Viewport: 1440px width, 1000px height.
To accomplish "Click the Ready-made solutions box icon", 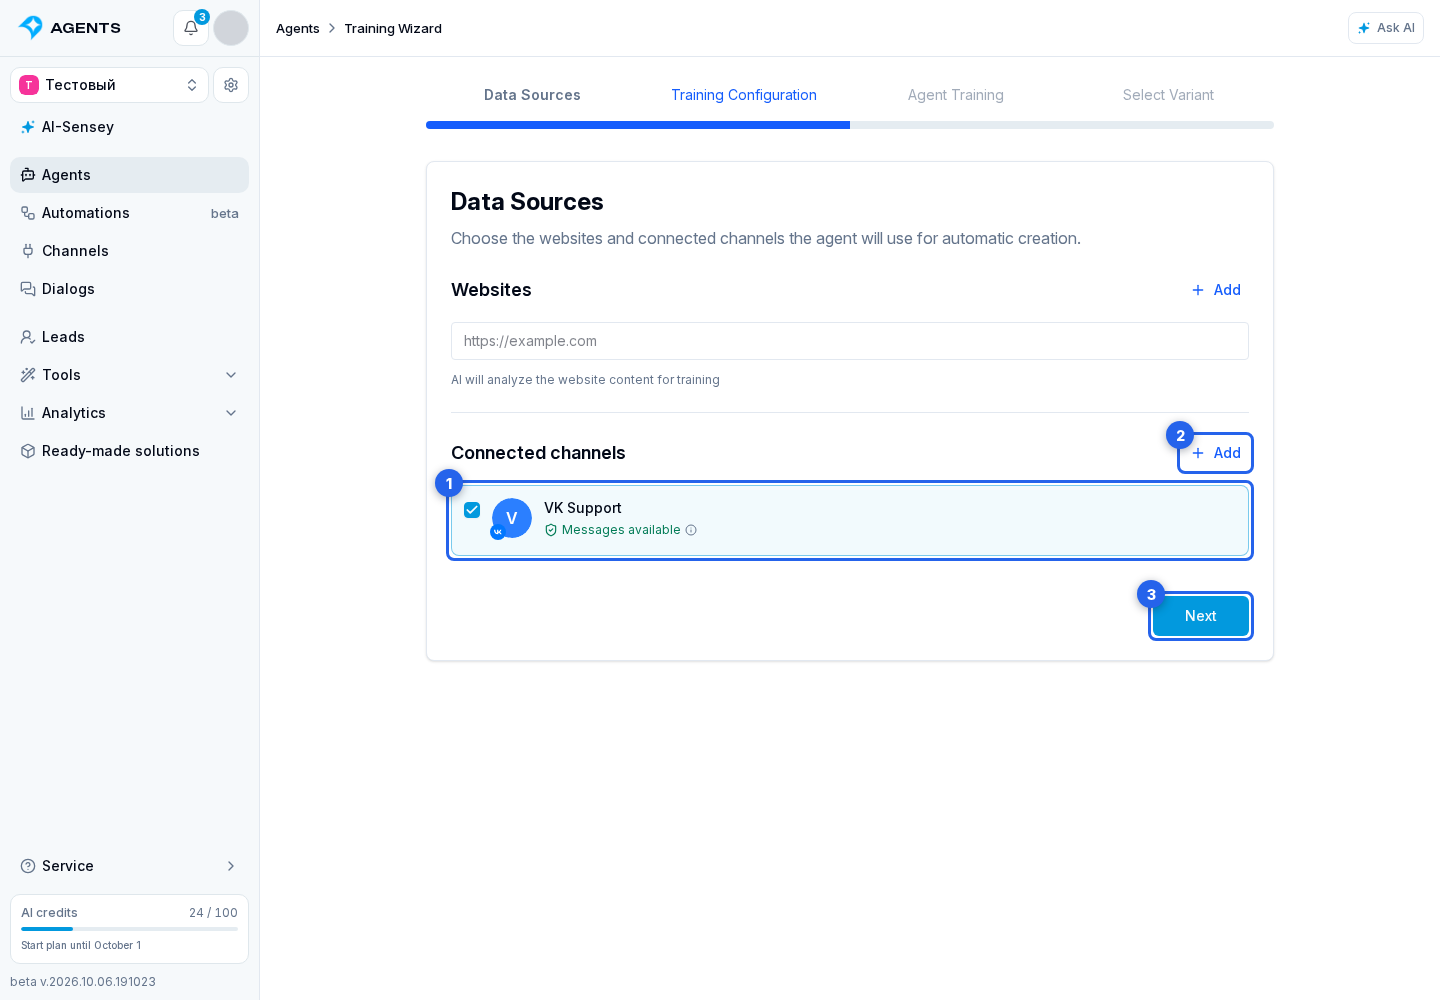I will click(x=28, y=451).
